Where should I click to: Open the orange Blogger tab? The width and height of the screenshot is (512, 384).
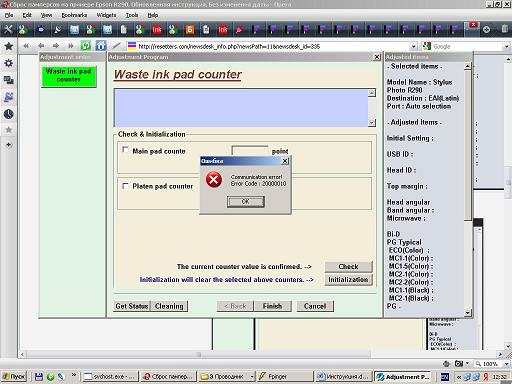coord(189,30)
